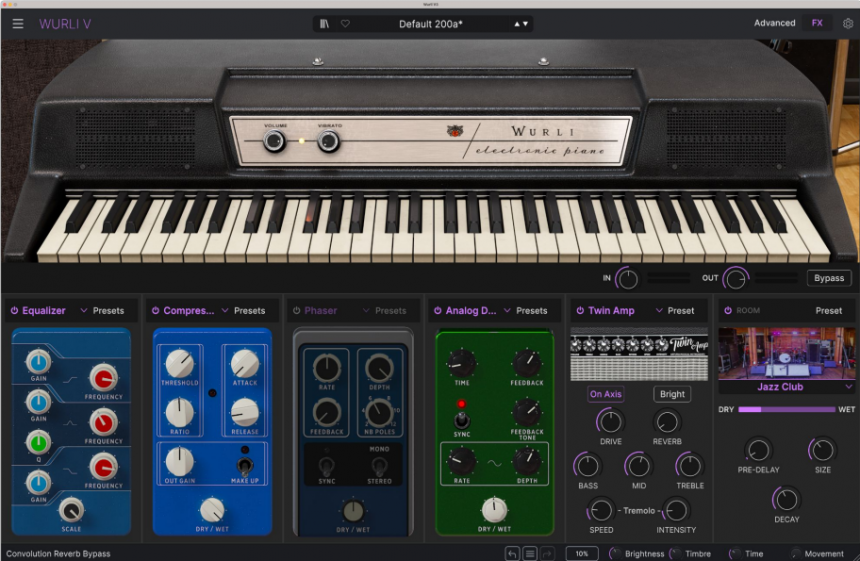Click the Room Decay knob
The height and width of the screenshot is (561, 860).
(x=786, y=500)
